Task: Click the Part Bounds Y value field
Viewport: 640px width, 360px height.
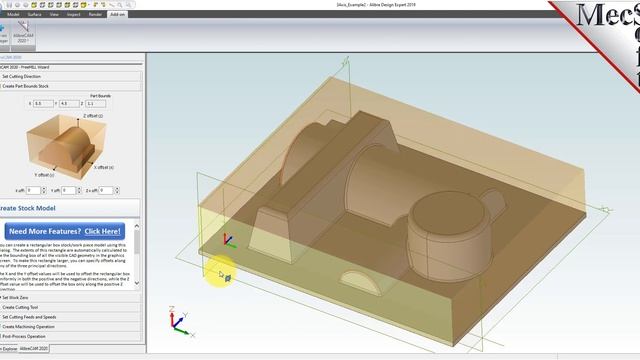Action: [x=69, y=104]
